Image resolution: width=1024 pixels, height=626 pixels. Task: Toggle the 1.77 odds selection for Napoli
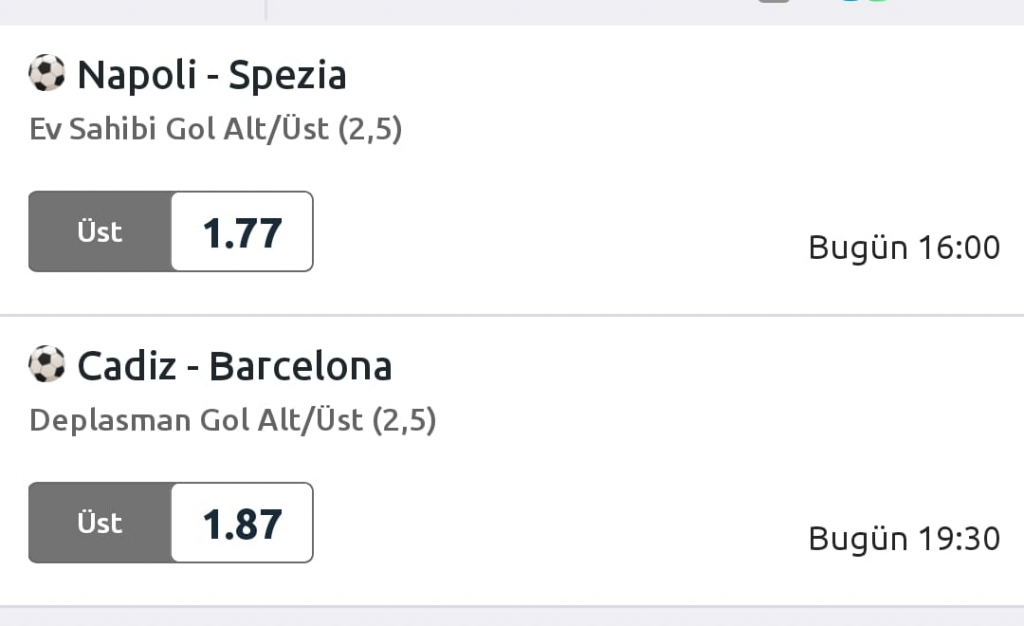pos(242,232)
